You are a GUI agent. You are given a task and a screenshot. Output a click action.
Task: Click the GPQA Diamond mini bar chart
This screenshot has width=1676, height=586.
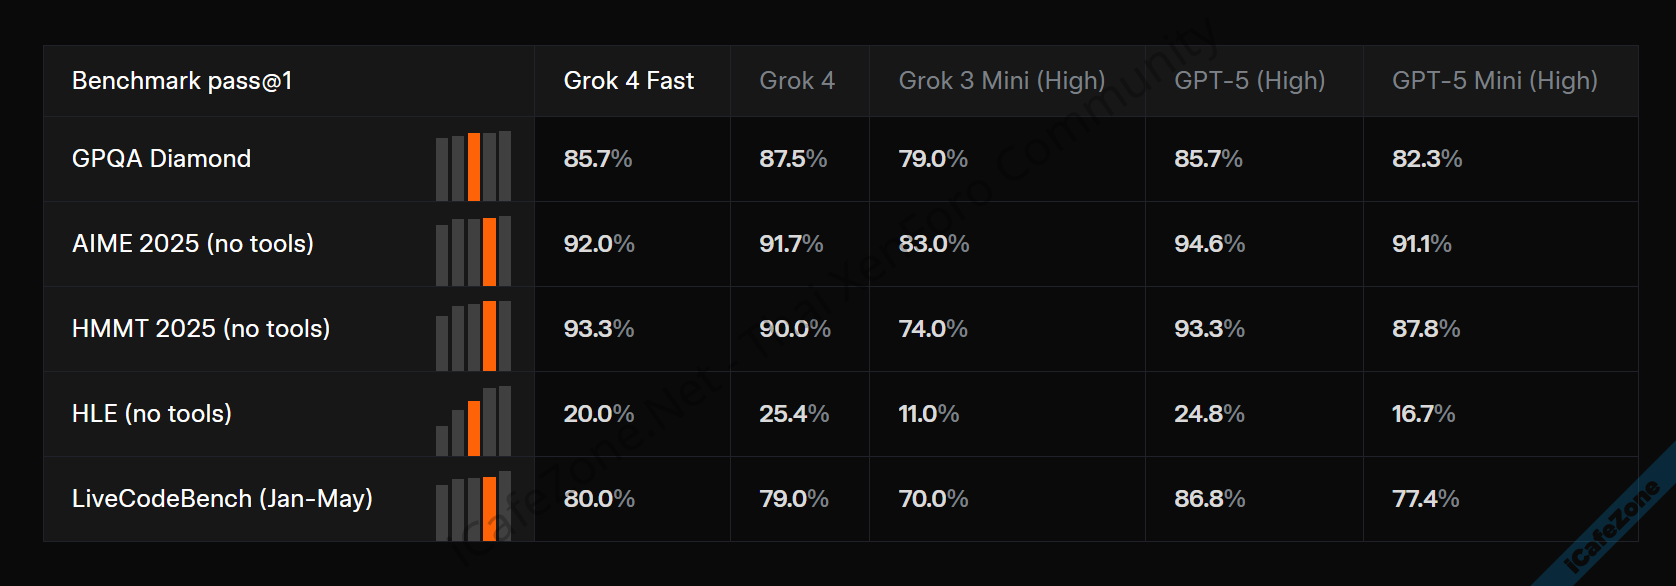(473, 166)
